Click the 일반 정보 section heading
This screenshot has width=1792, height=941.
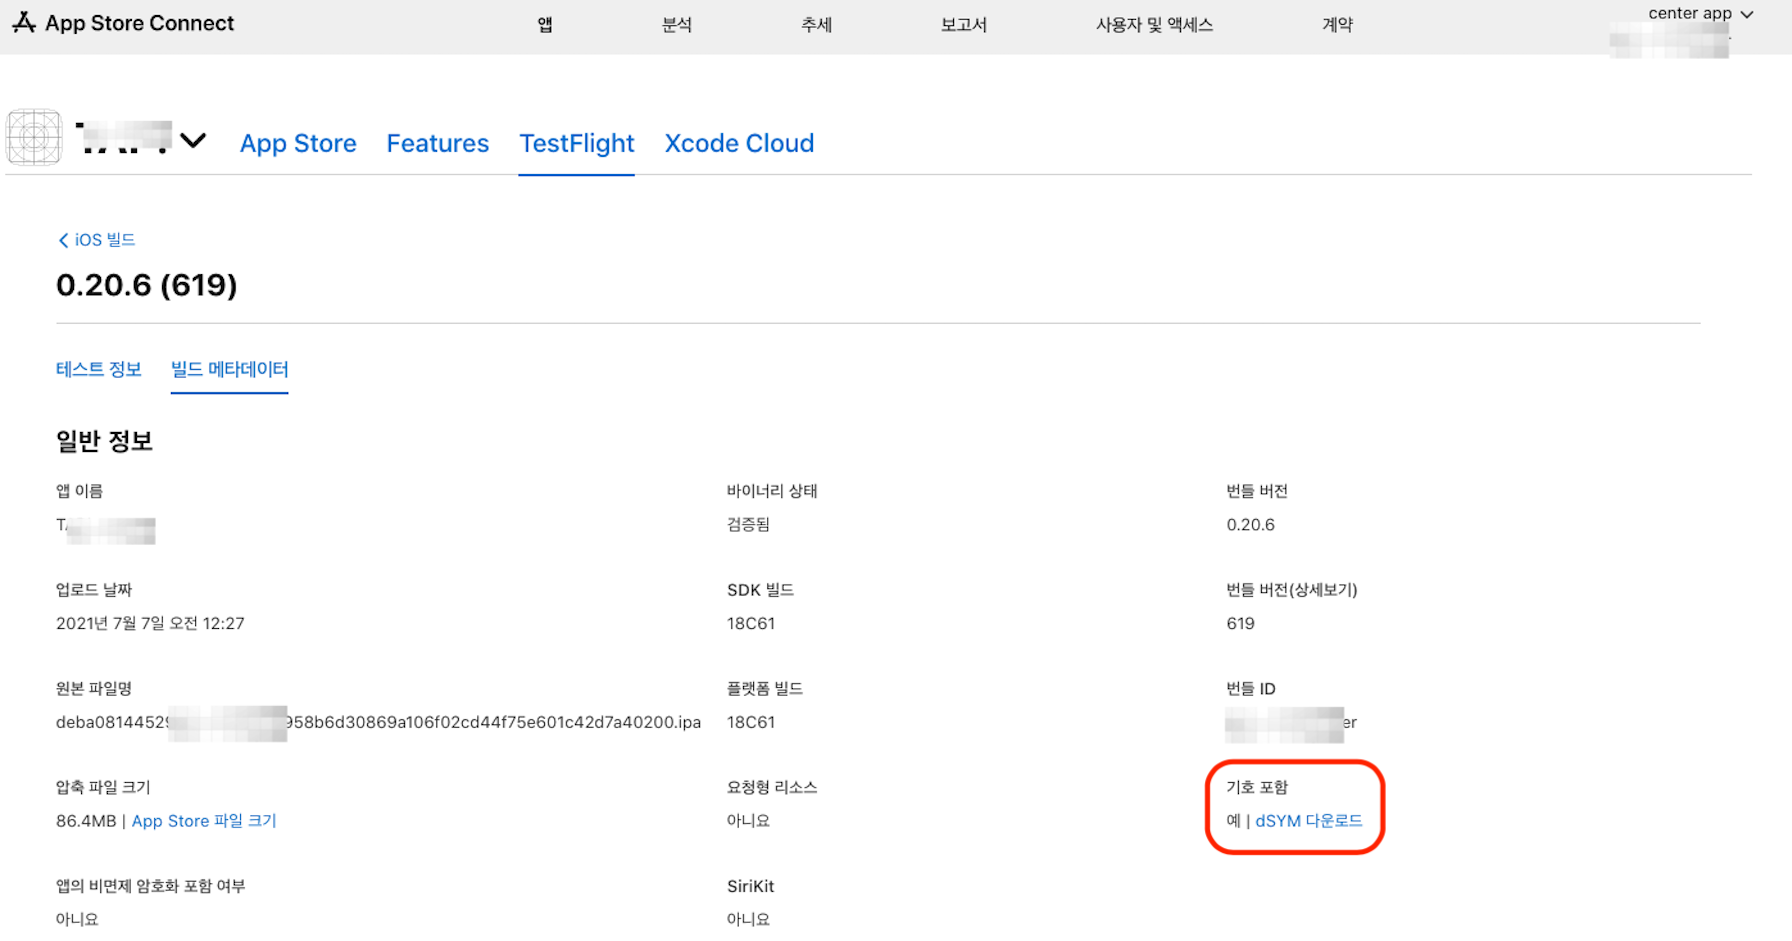click(x=104, y=441)
